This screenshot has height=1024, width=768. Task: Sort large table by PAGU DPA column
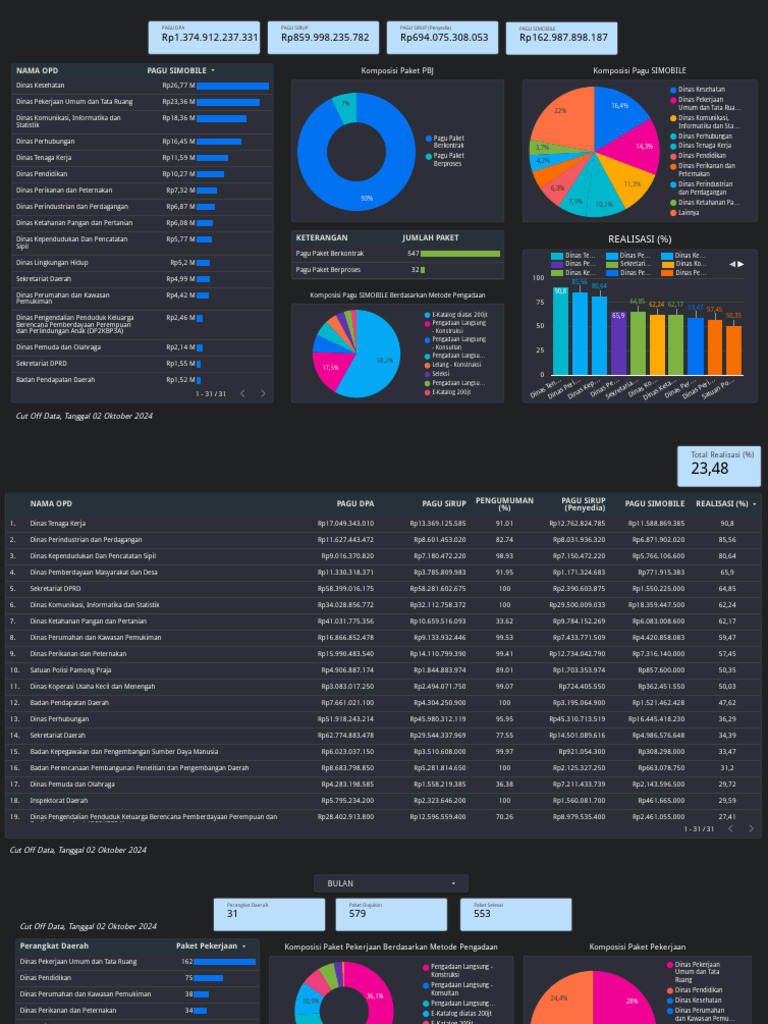click(355, 504)
